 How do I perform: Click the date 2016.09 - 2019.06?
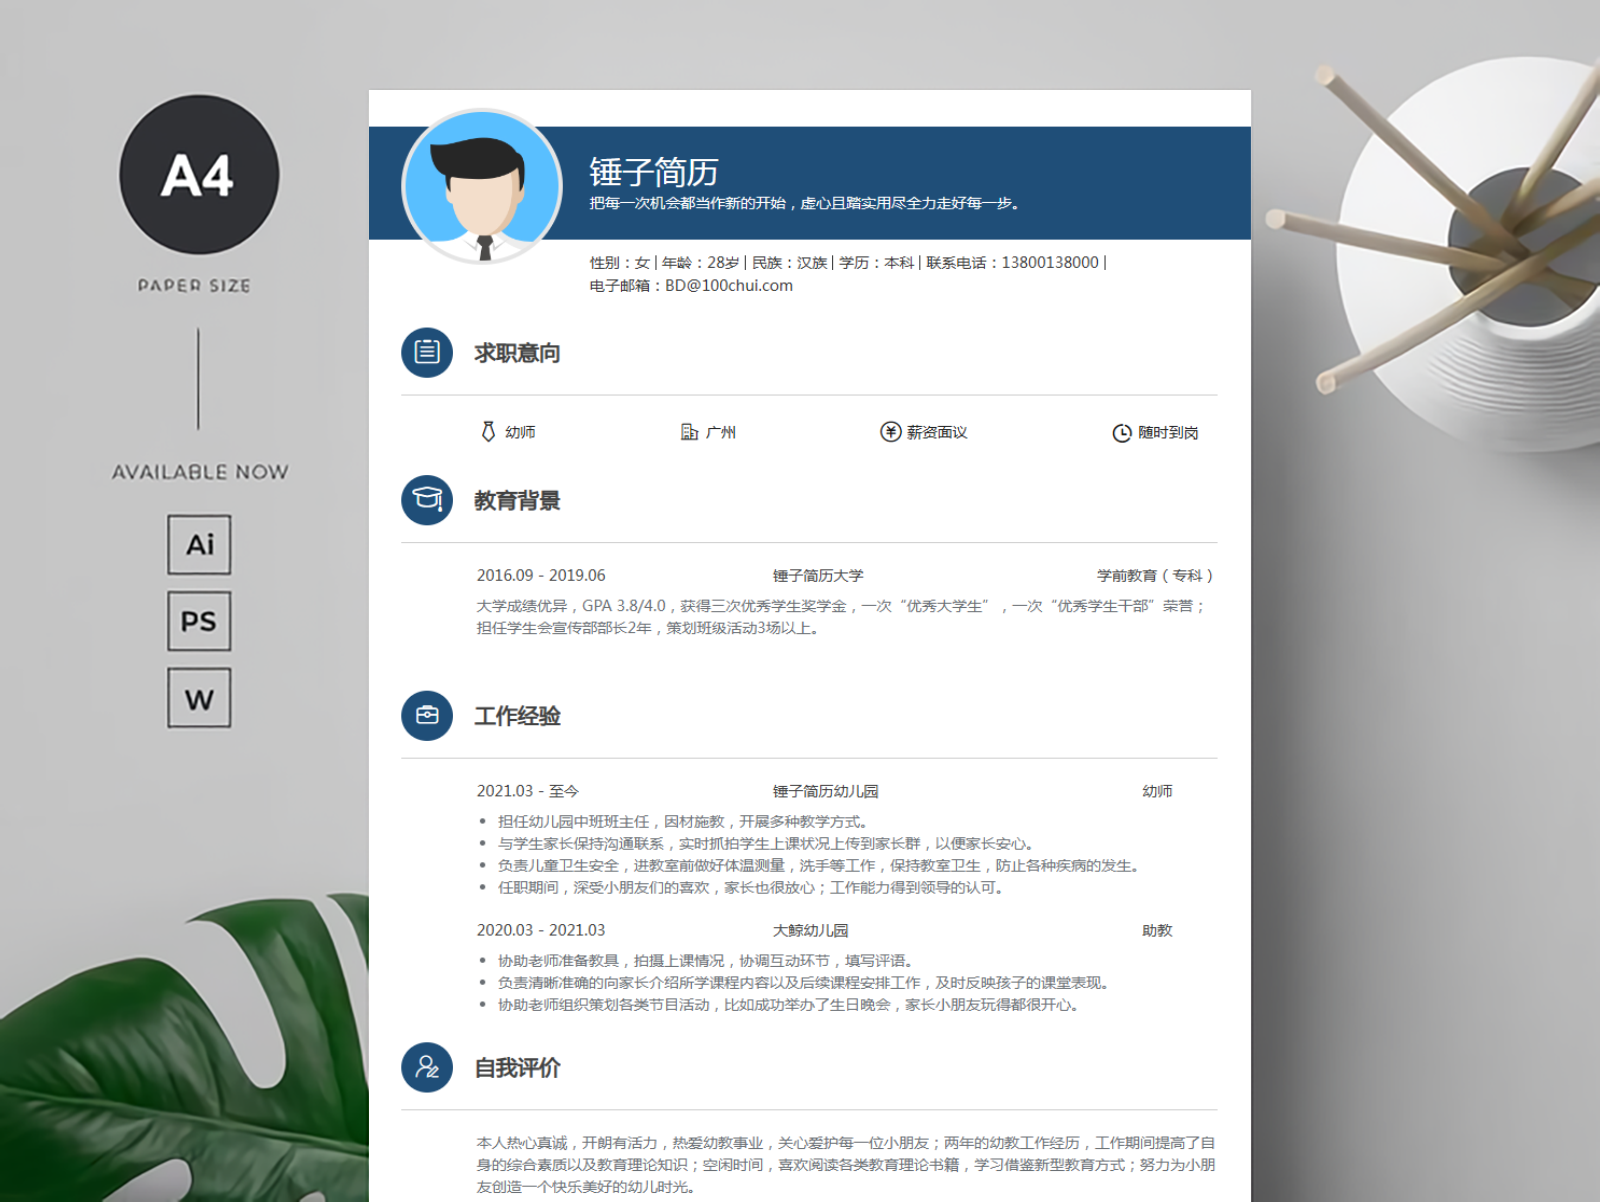point(541,575)
